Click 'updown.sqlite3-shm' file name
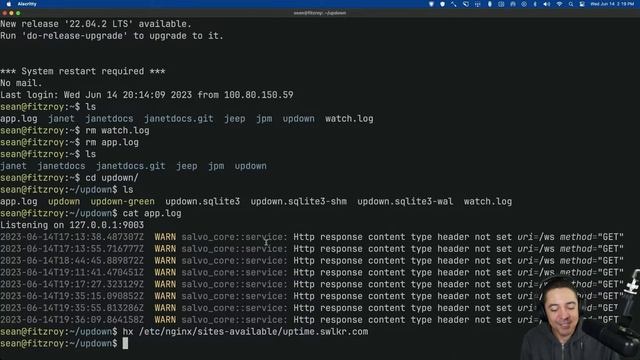 pyautogui.click(x=298, y=201)
